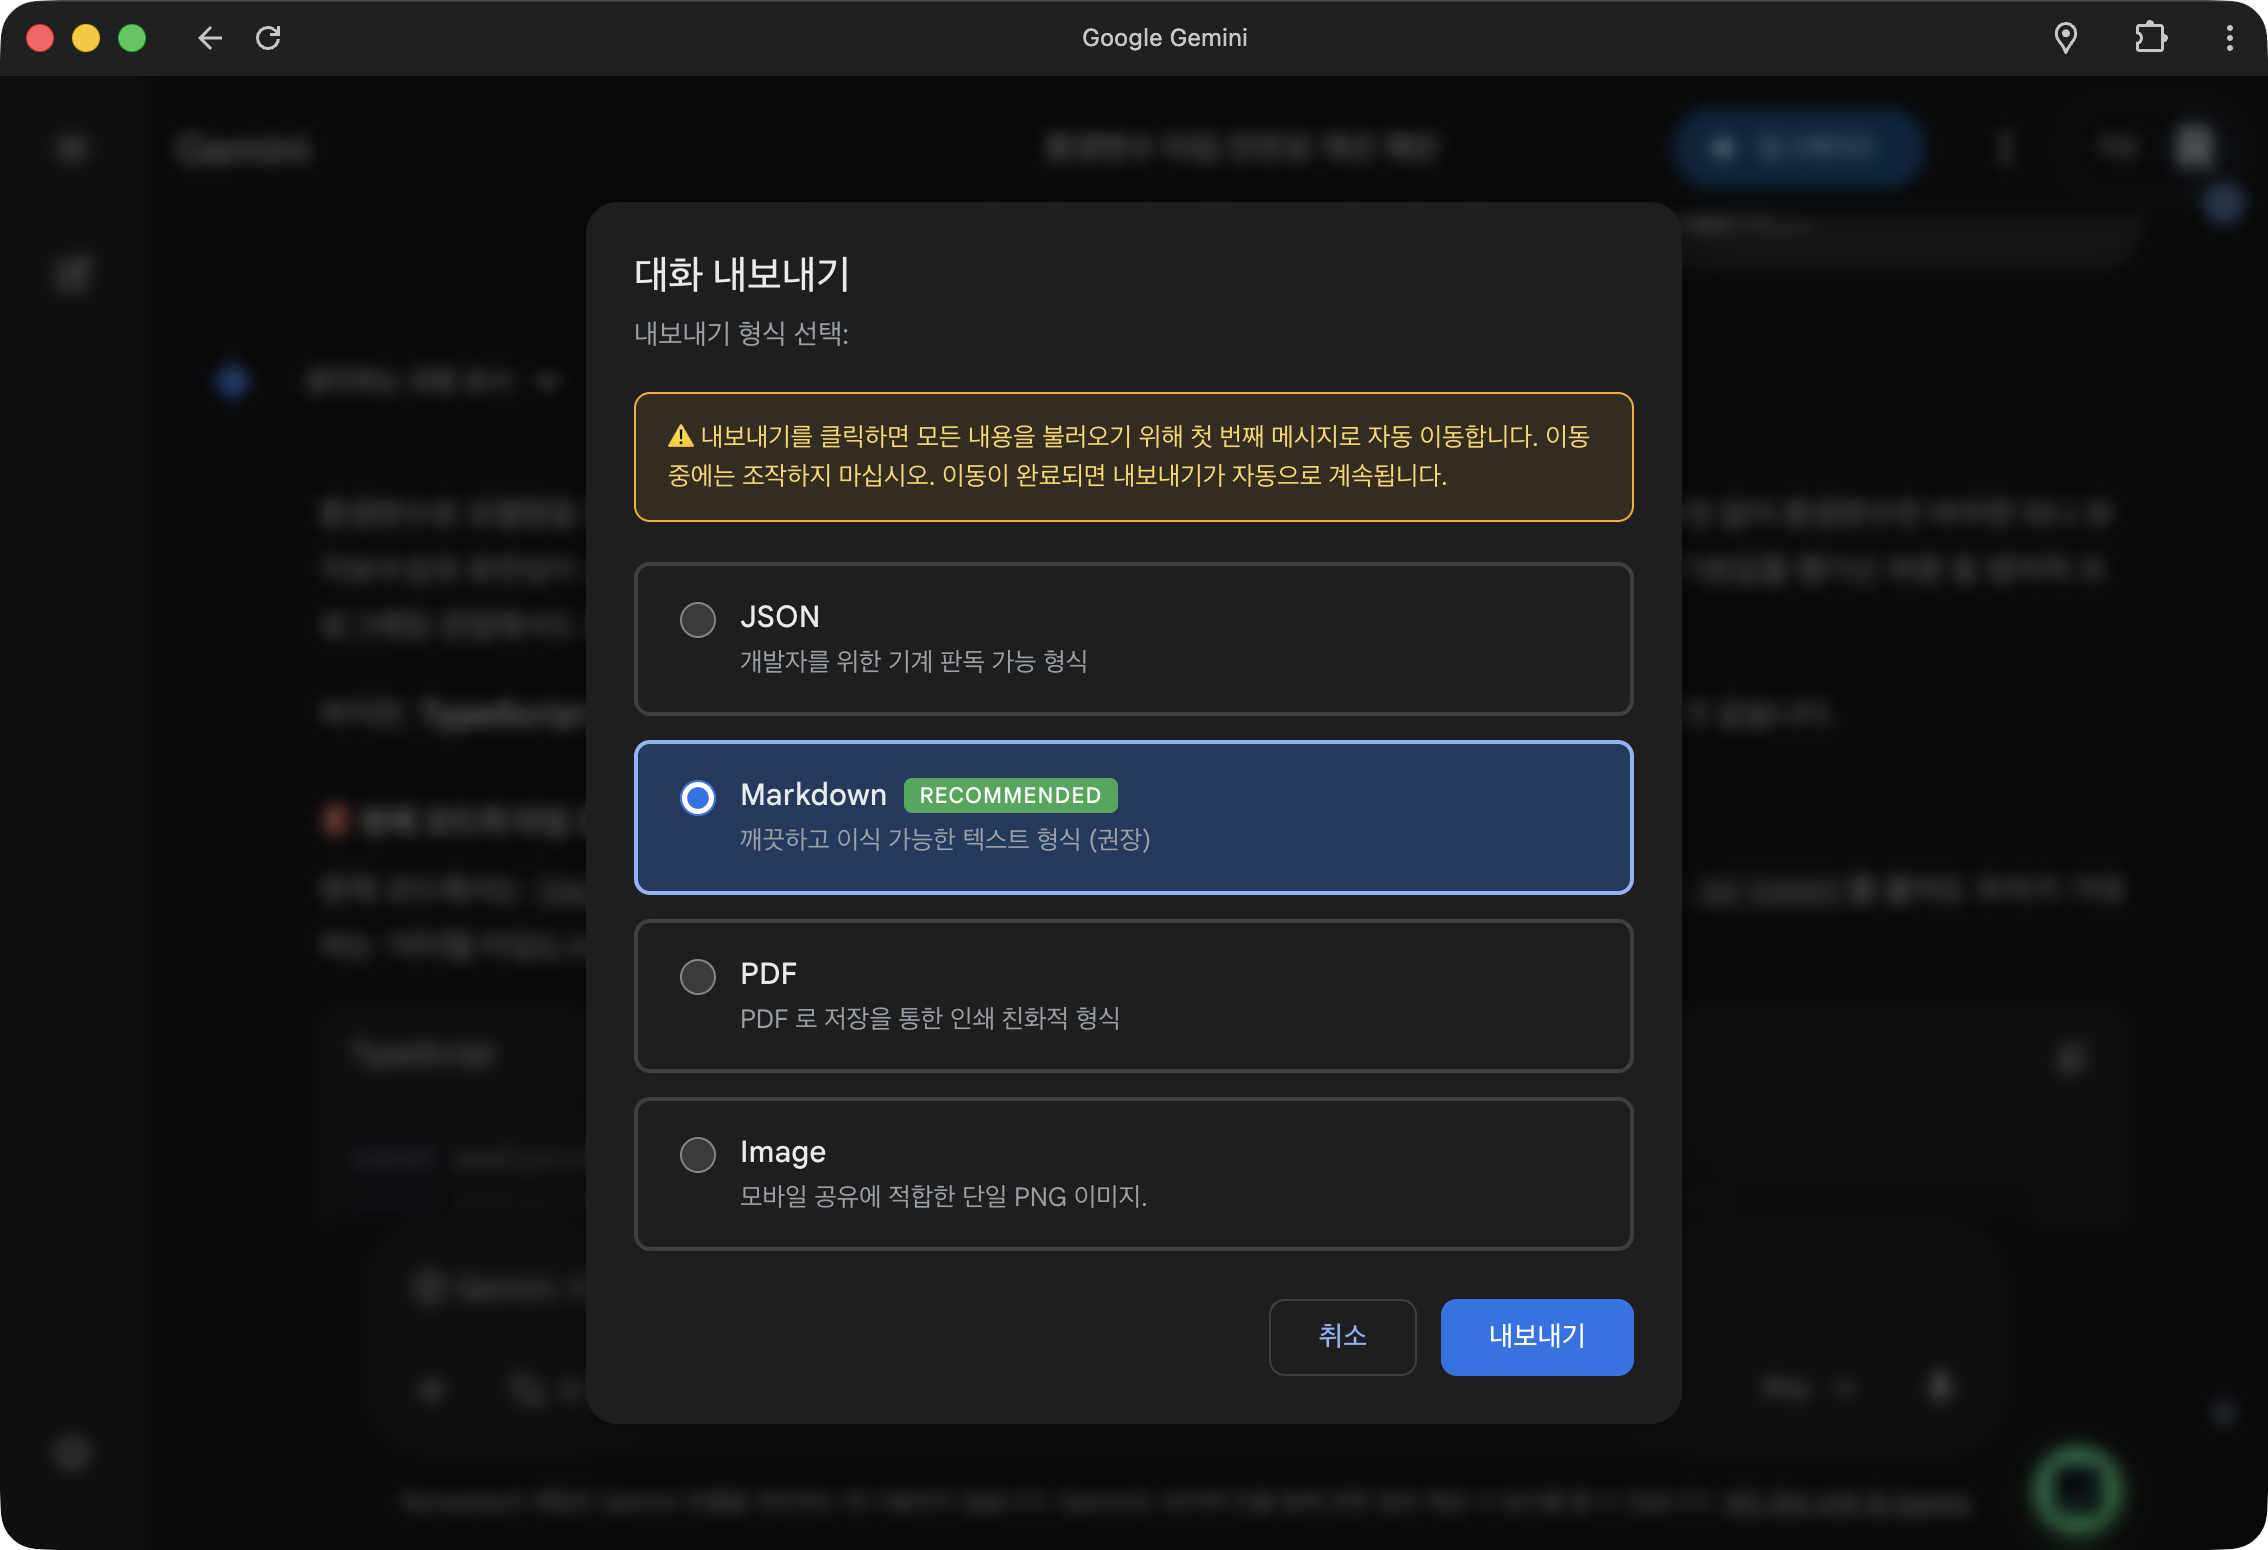
Task: Close the window with red button
Action: tap(40, 38)
